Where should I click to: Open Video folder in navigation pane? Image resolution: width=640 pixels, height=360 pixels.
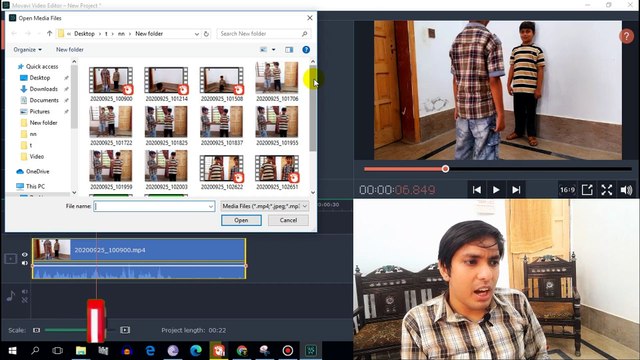click(x=36, y=156)
